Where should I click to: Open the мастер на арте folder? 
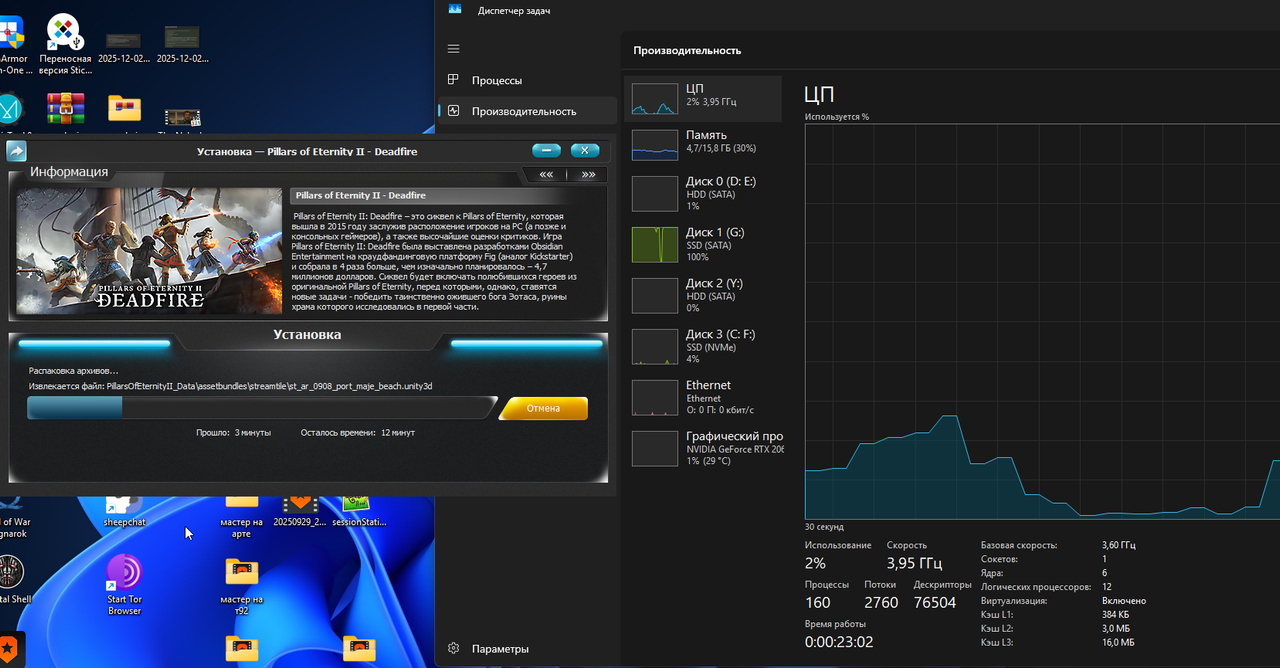[x=242, y=517]
